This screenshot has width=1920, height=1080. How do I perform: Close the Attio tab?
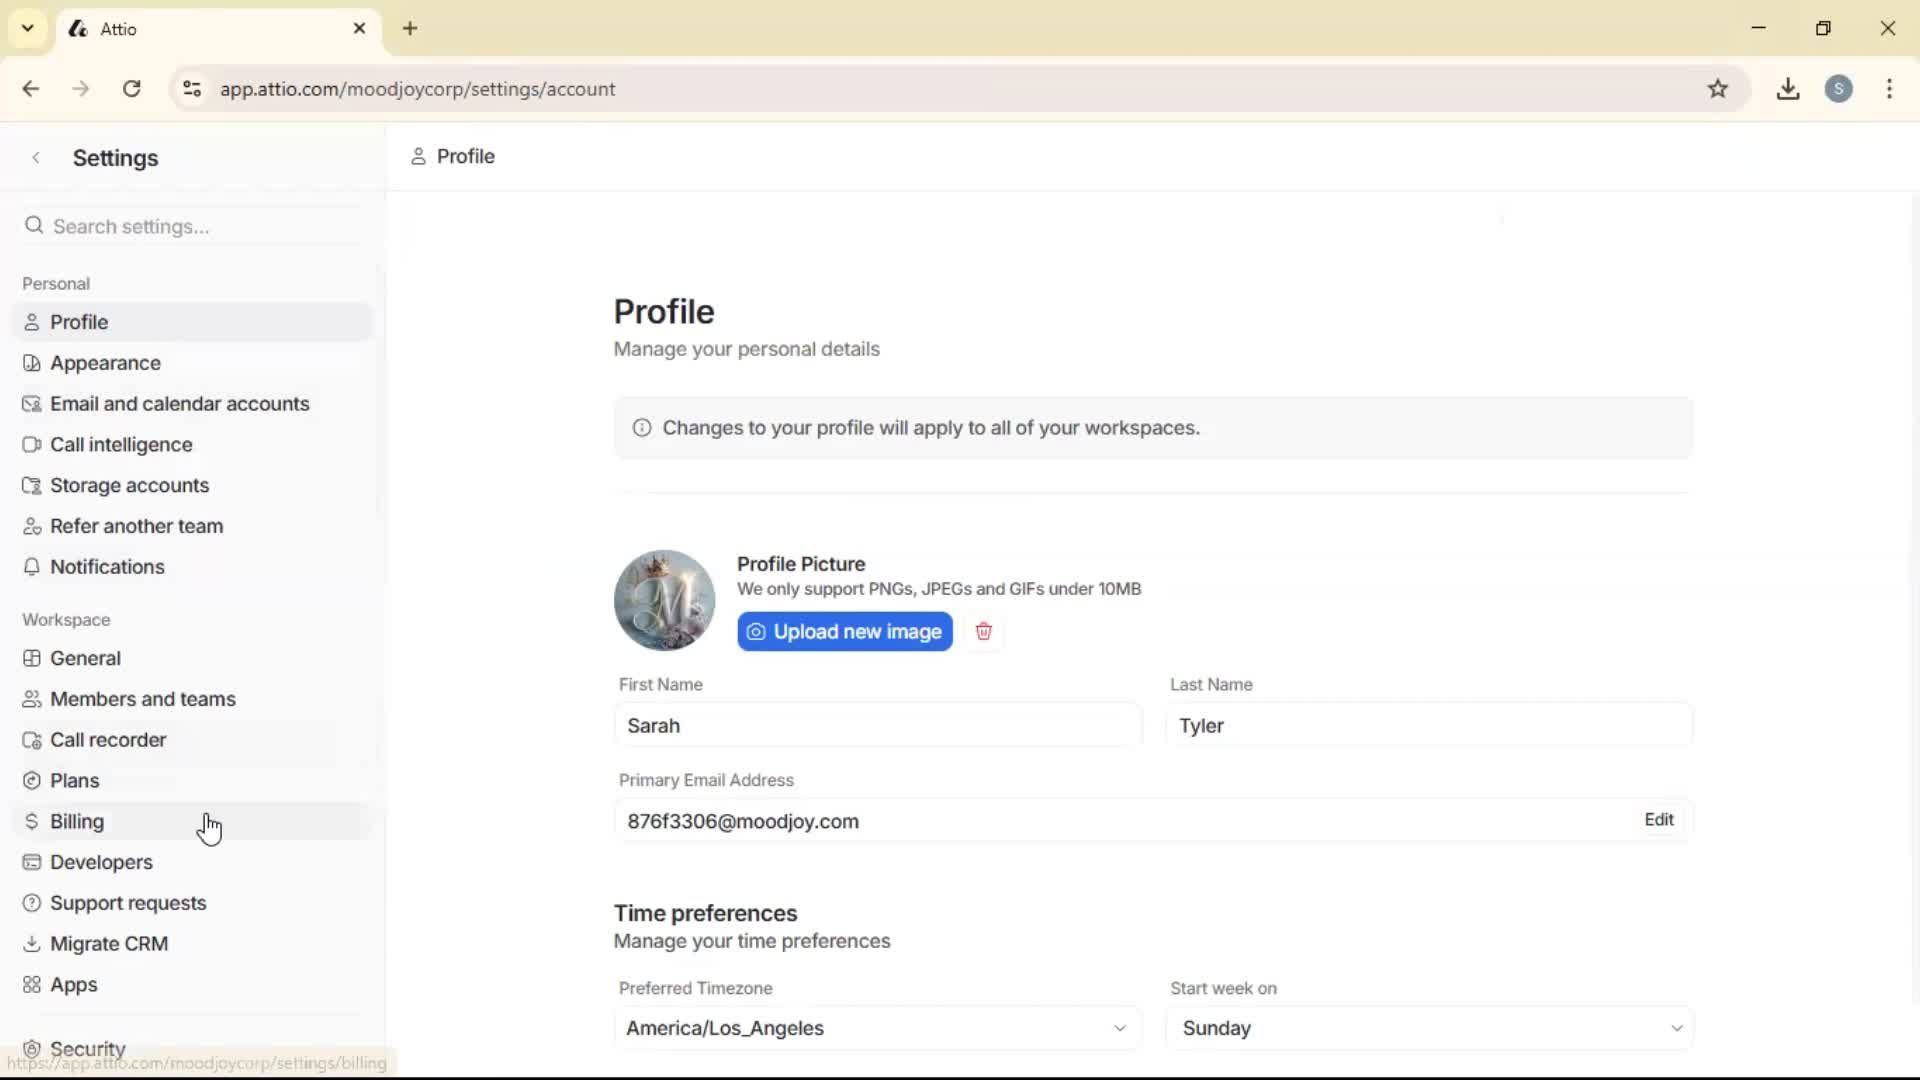click(x=359, y=29)
